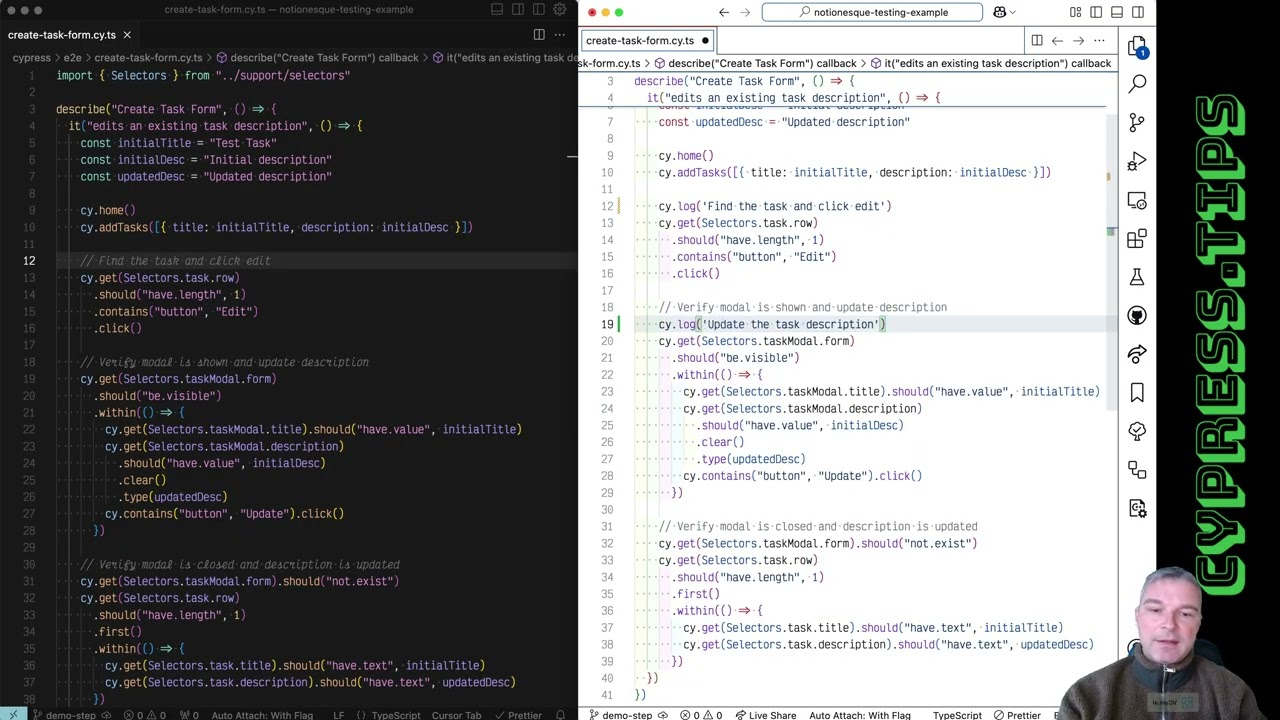
Task: Toggle primary sidebar in left window title bar
Action: [x=519, y=10]
